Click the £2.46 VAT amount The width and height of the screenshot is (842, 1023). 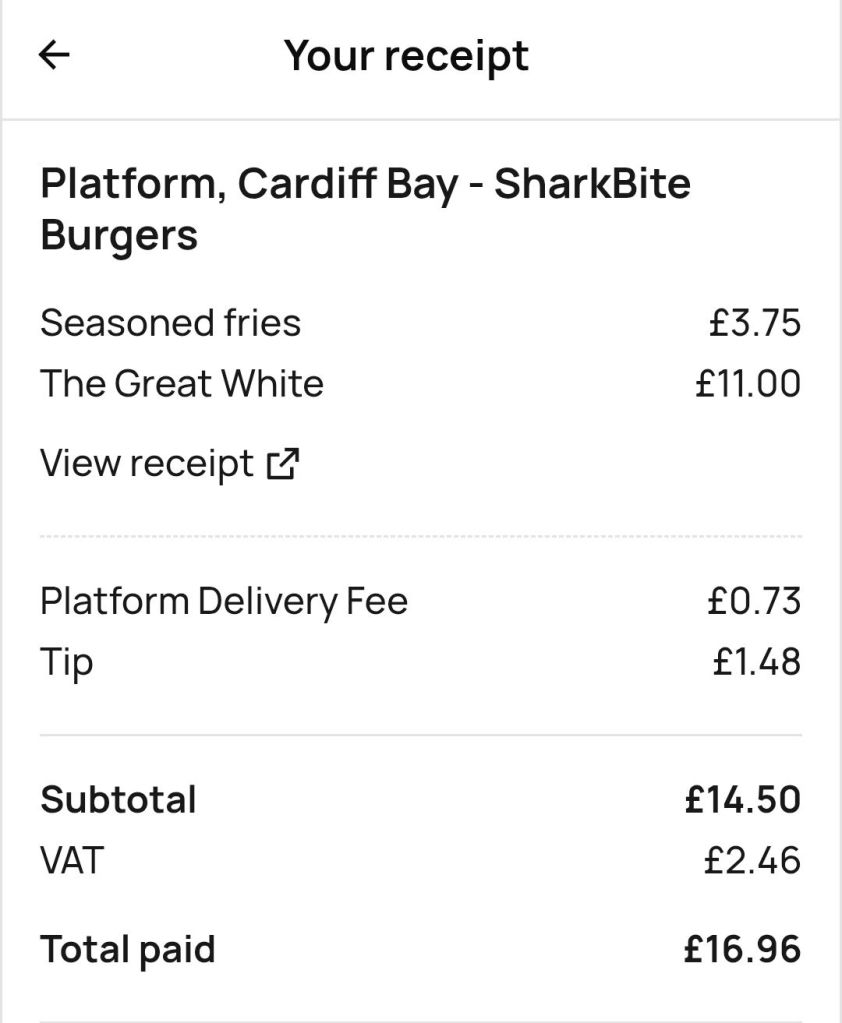[x=752, y=861]
